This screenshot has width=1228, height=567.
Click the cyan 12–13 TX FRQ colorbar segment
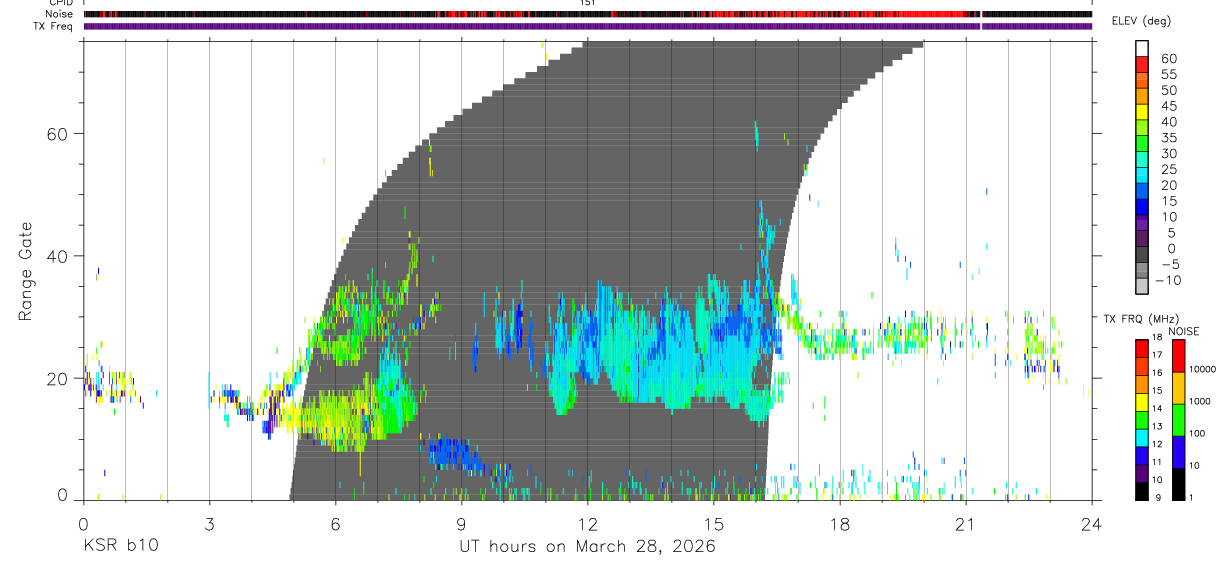point(1141,437)
